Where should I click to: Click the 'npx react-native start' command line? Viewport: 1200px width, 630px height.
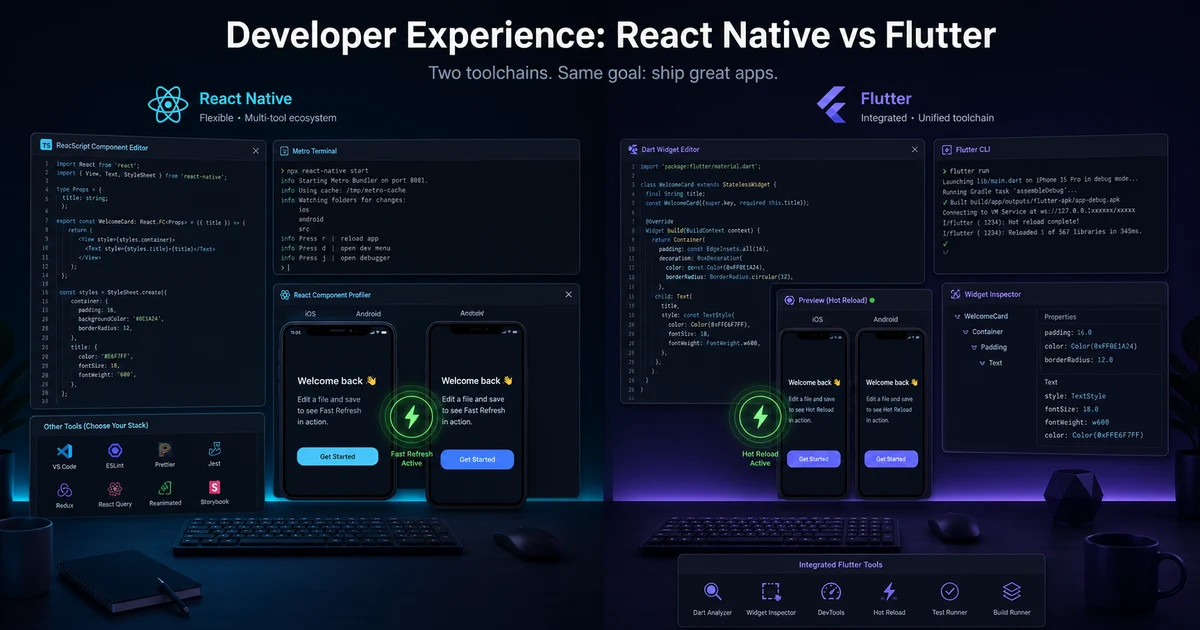(324, 171)
